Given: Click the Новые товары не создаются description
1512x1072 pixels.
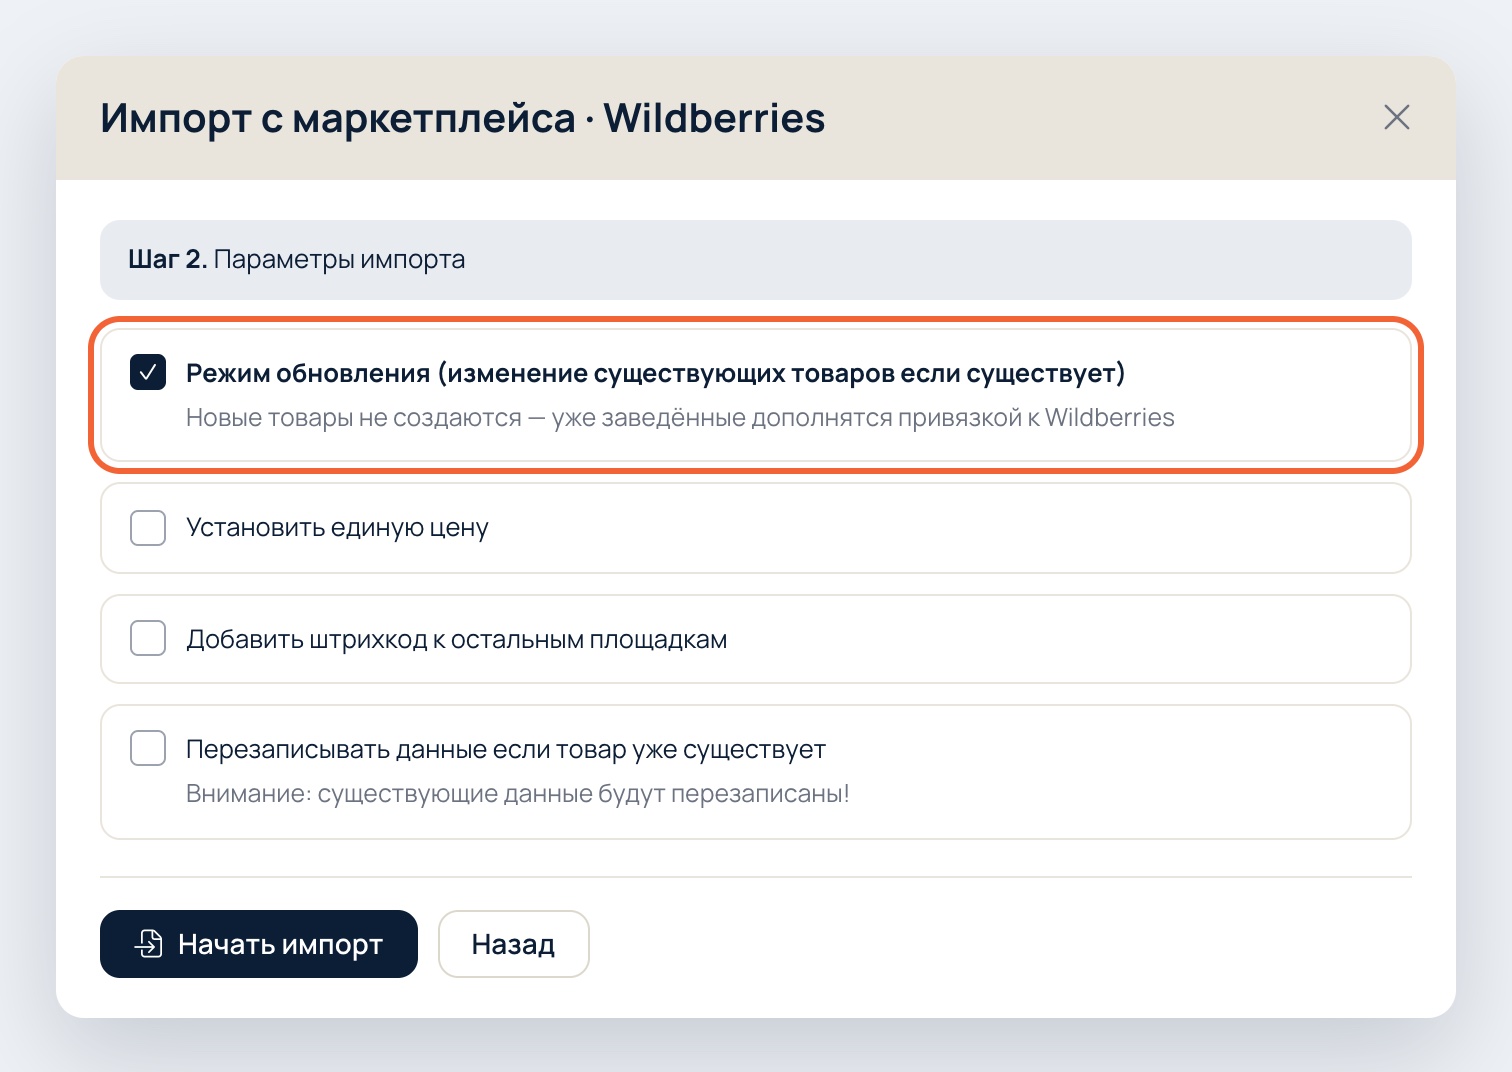Looking at the screenshot, I should (x=680, y=418).
